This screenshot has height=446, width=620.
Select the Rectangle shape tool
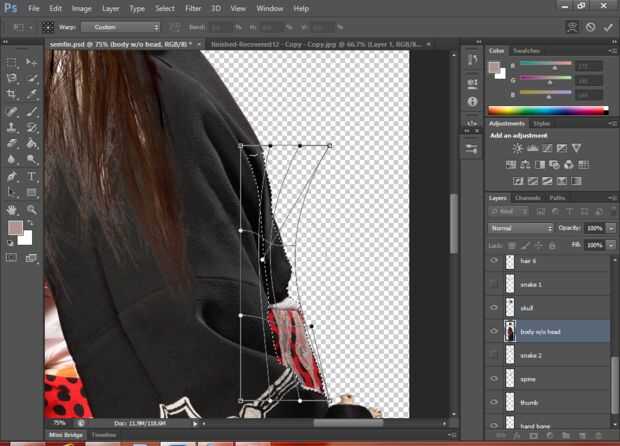click(x=31, y=193)
